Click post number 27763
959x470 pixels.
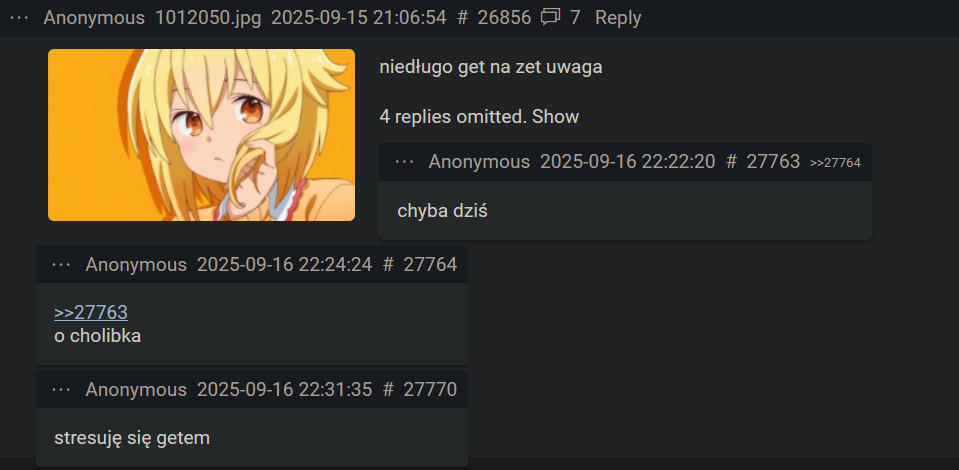coord(773,162)
